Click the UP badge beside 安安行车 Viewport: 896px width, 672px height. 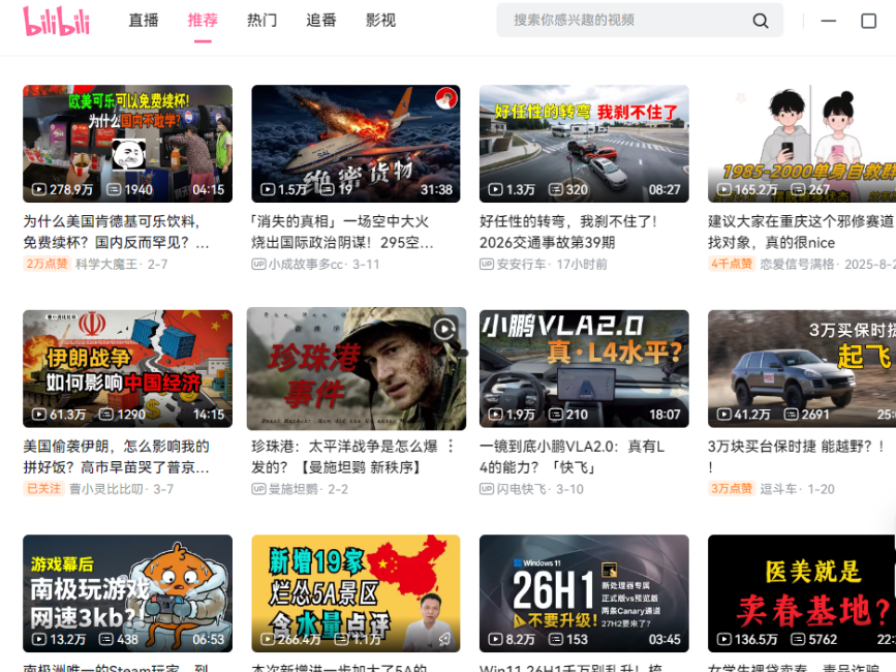click(x=487, y=264)
